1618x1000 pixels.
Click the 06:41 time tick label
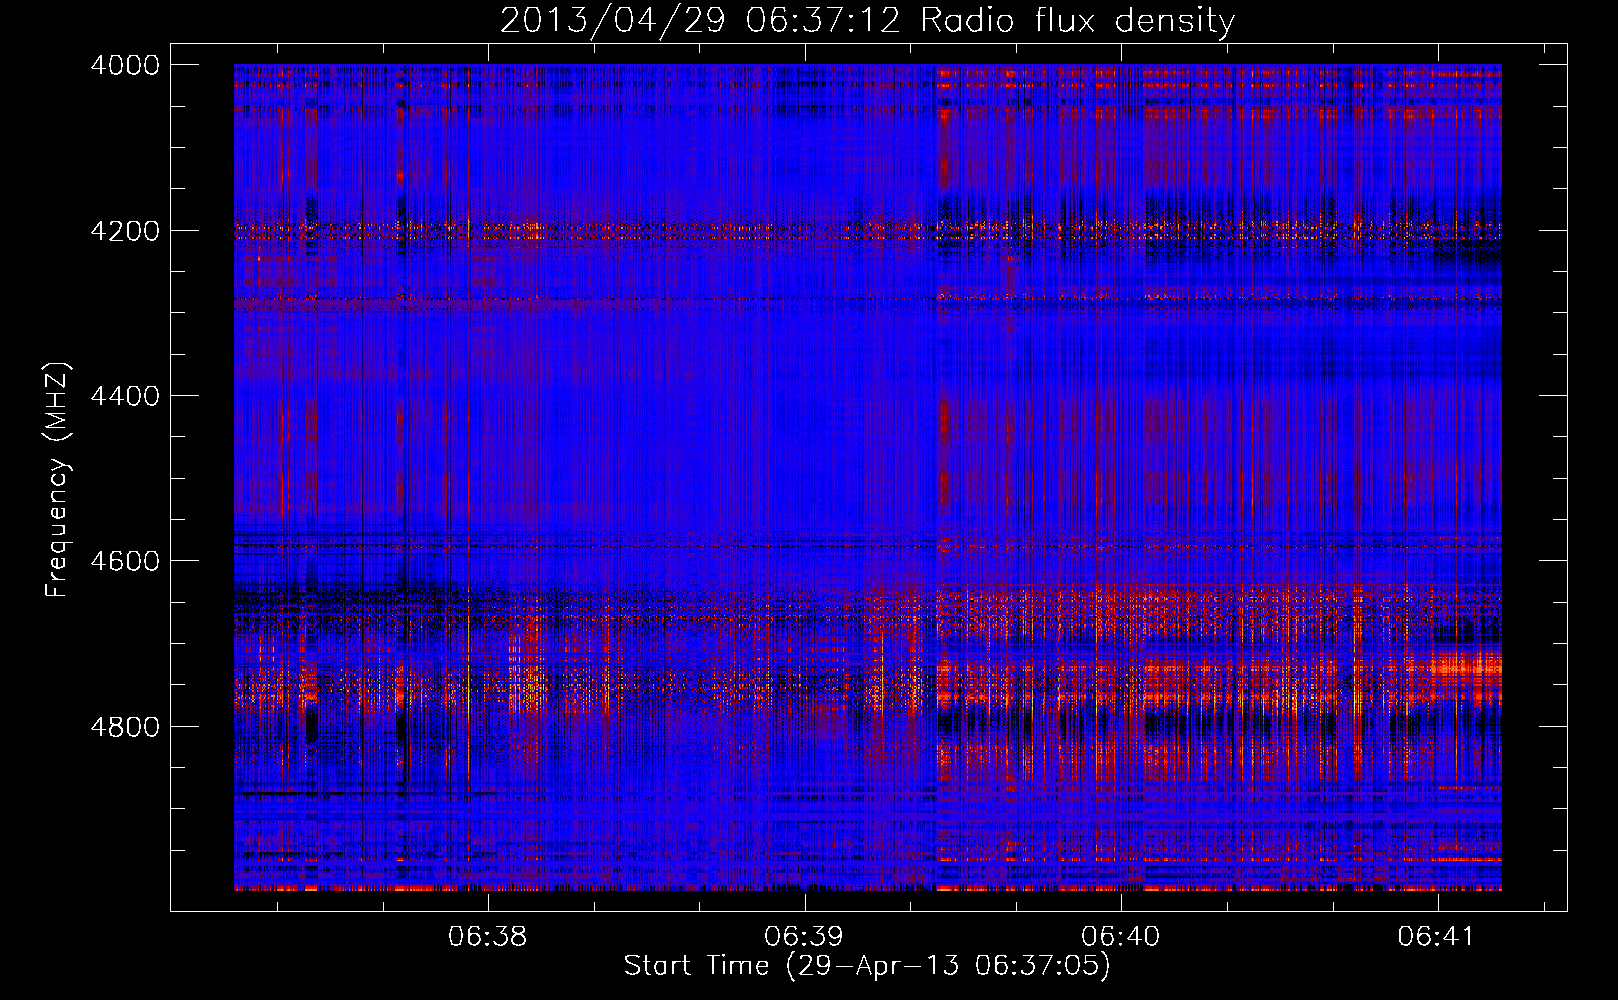pos(1437,936)
